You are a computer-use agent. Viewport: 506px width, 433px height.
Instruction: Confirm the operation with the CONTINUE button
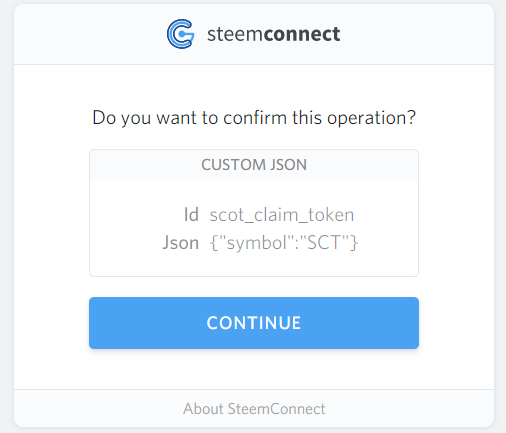pyautogui.click(x=254, y=323)
